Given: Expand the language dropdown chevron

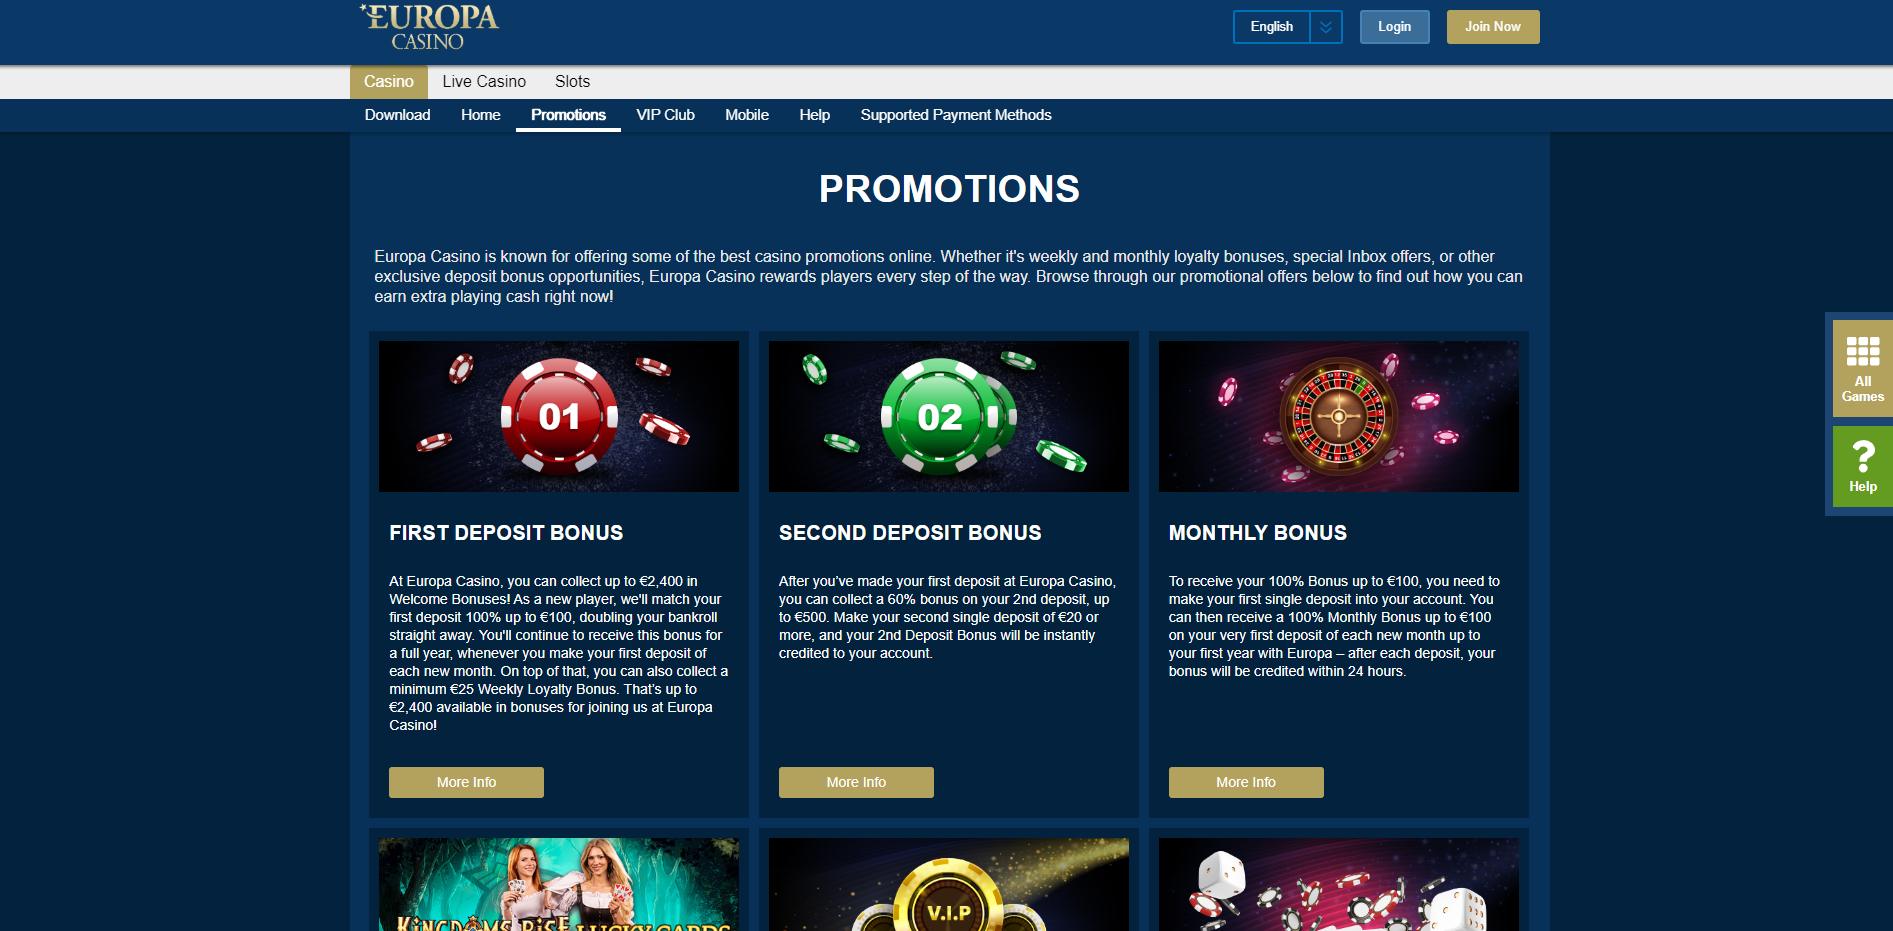Looking at the screenshot, I should coord(1326,27).
